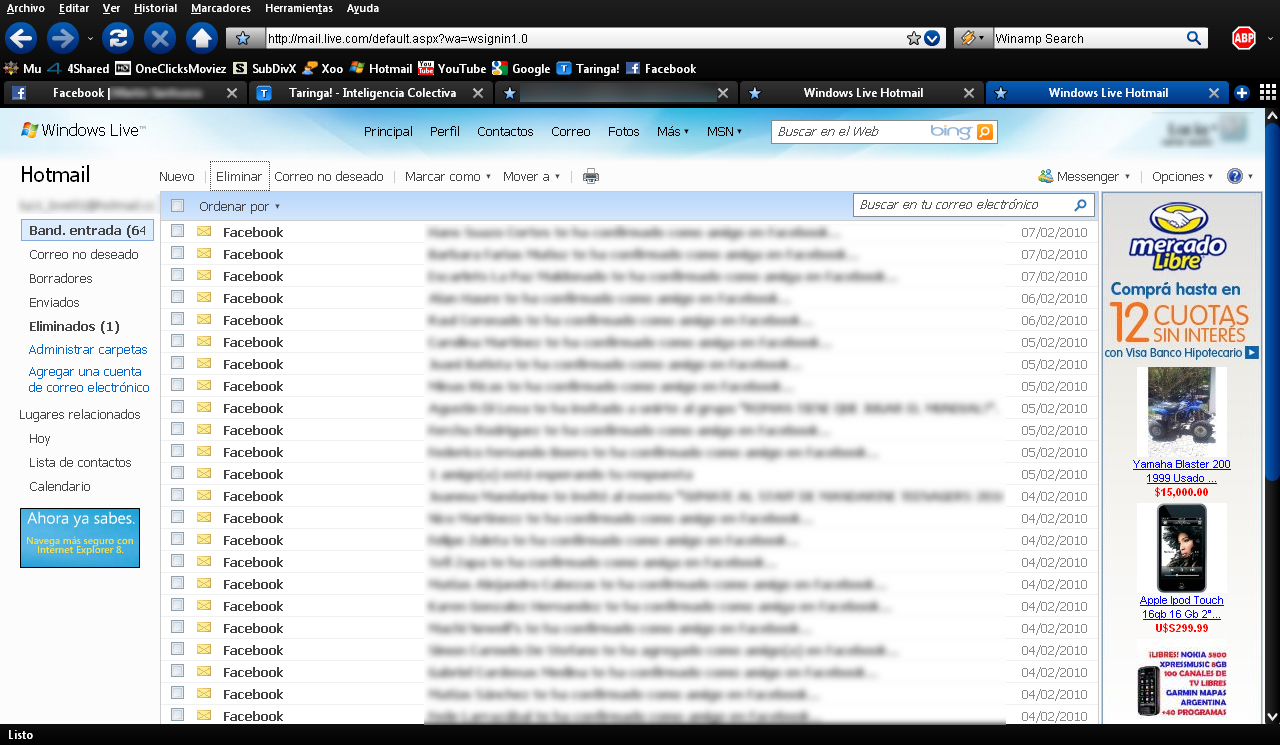
Task: Open the Borradores folder
Action: click(x=61, y=279)
